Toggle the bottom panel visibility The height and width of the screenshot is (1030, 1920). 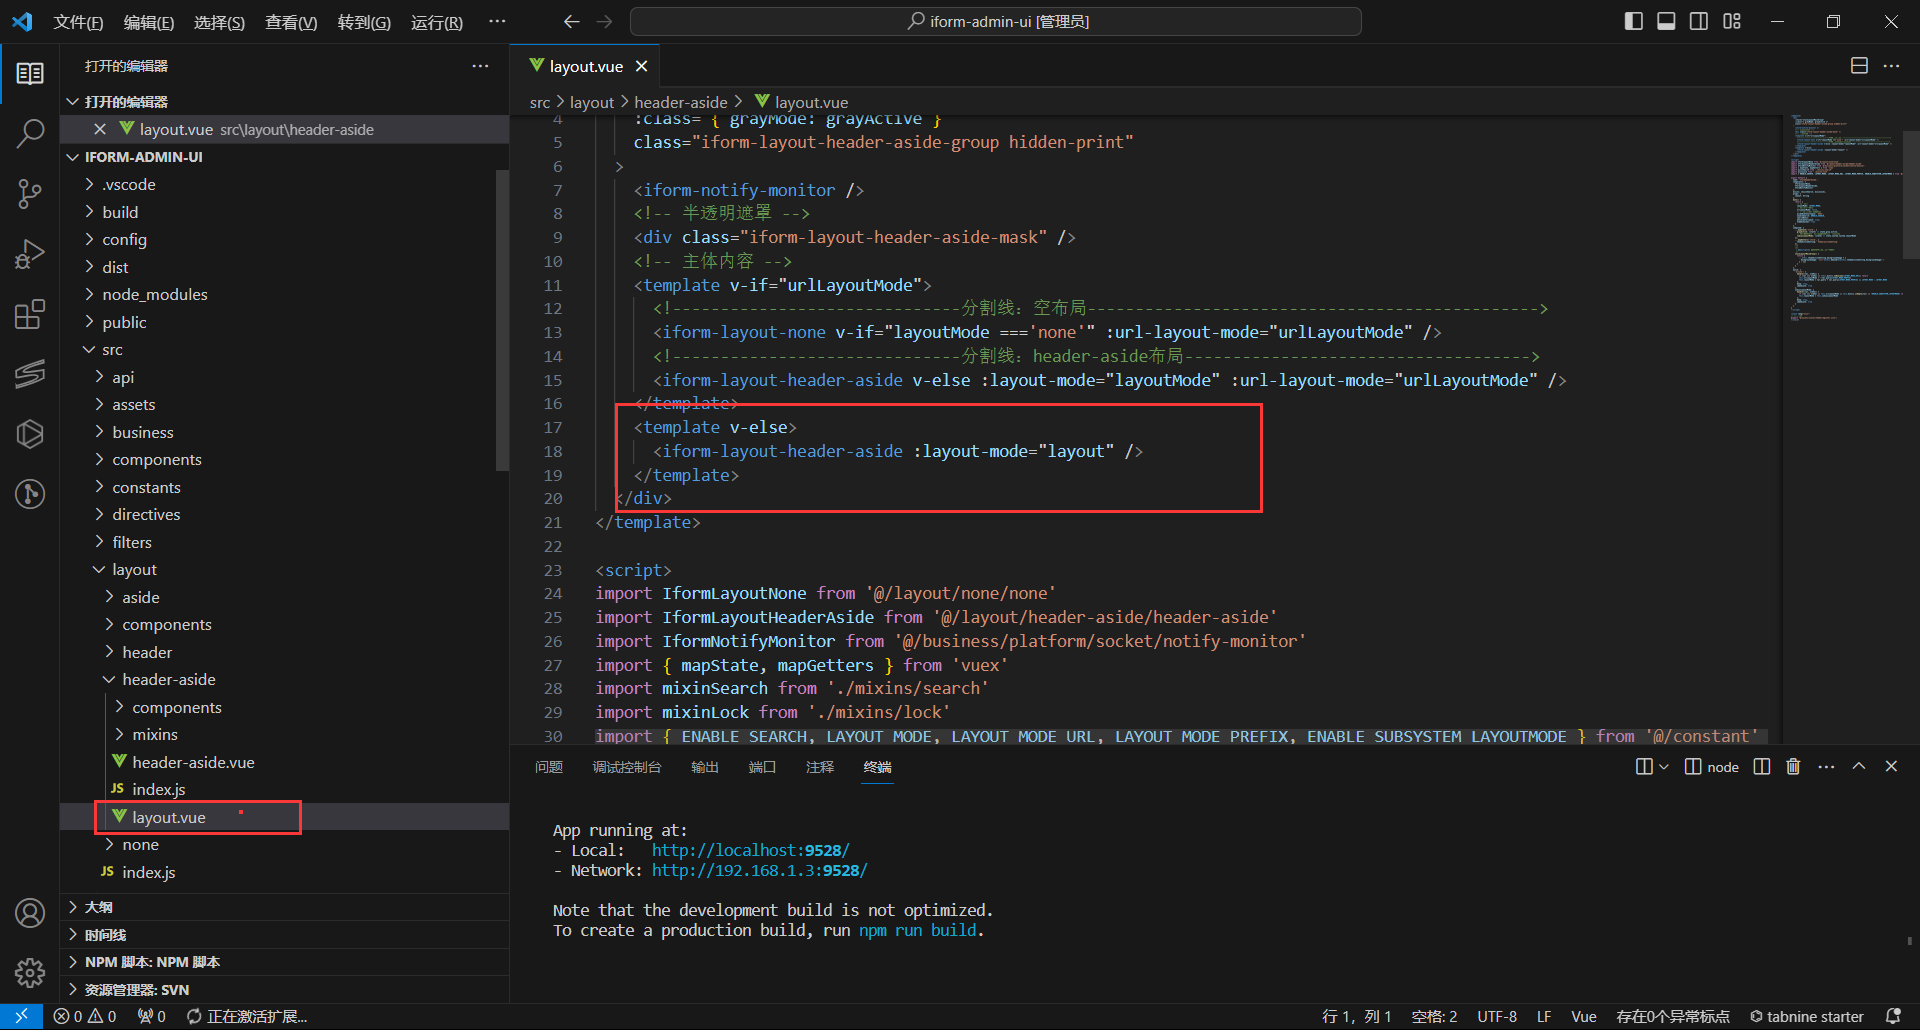(1666, 21)
